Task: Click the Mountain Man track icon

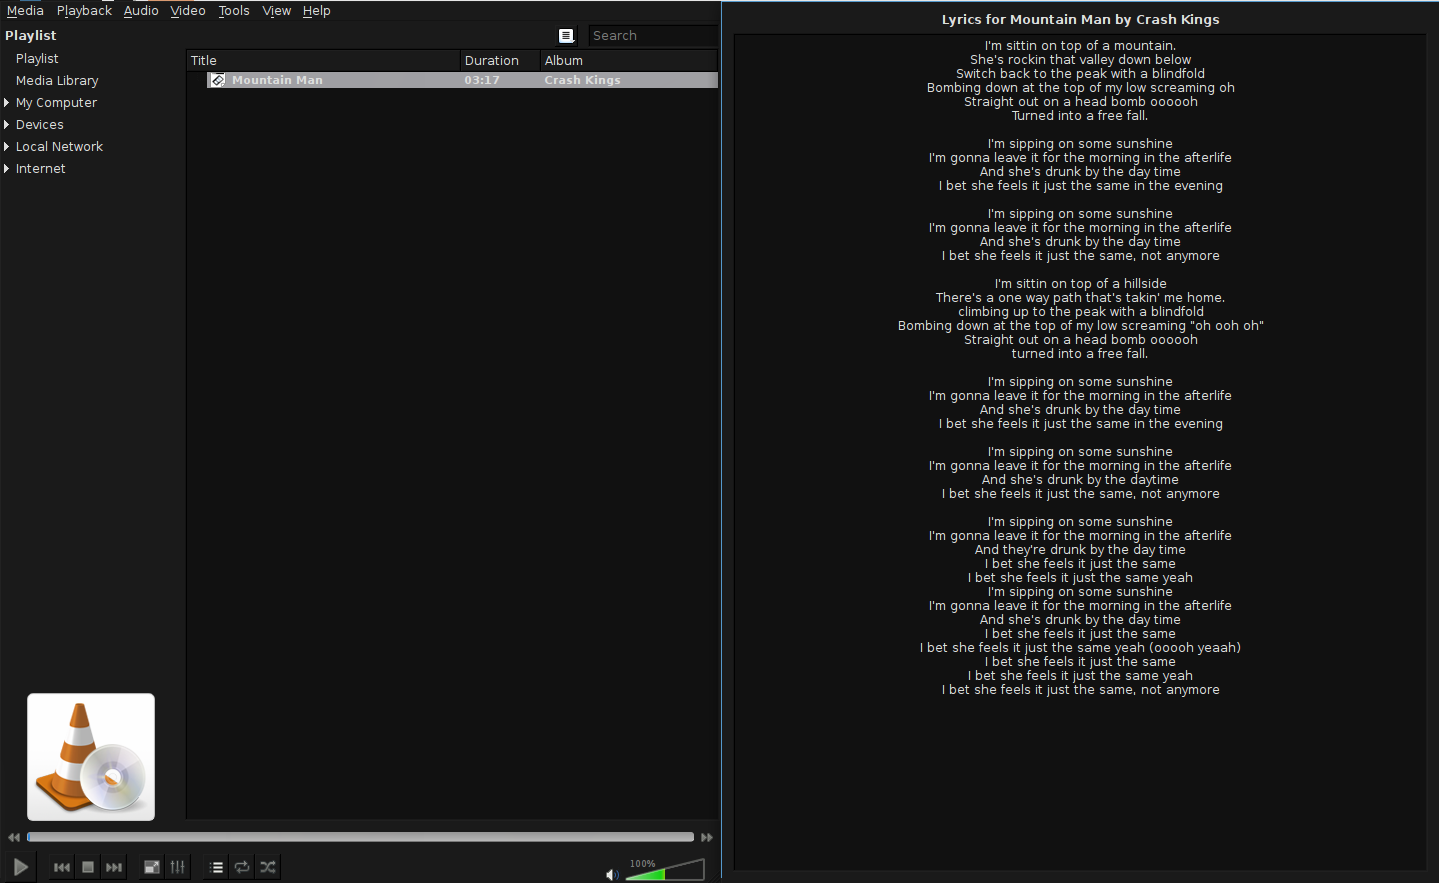Action: pos(218,80)
